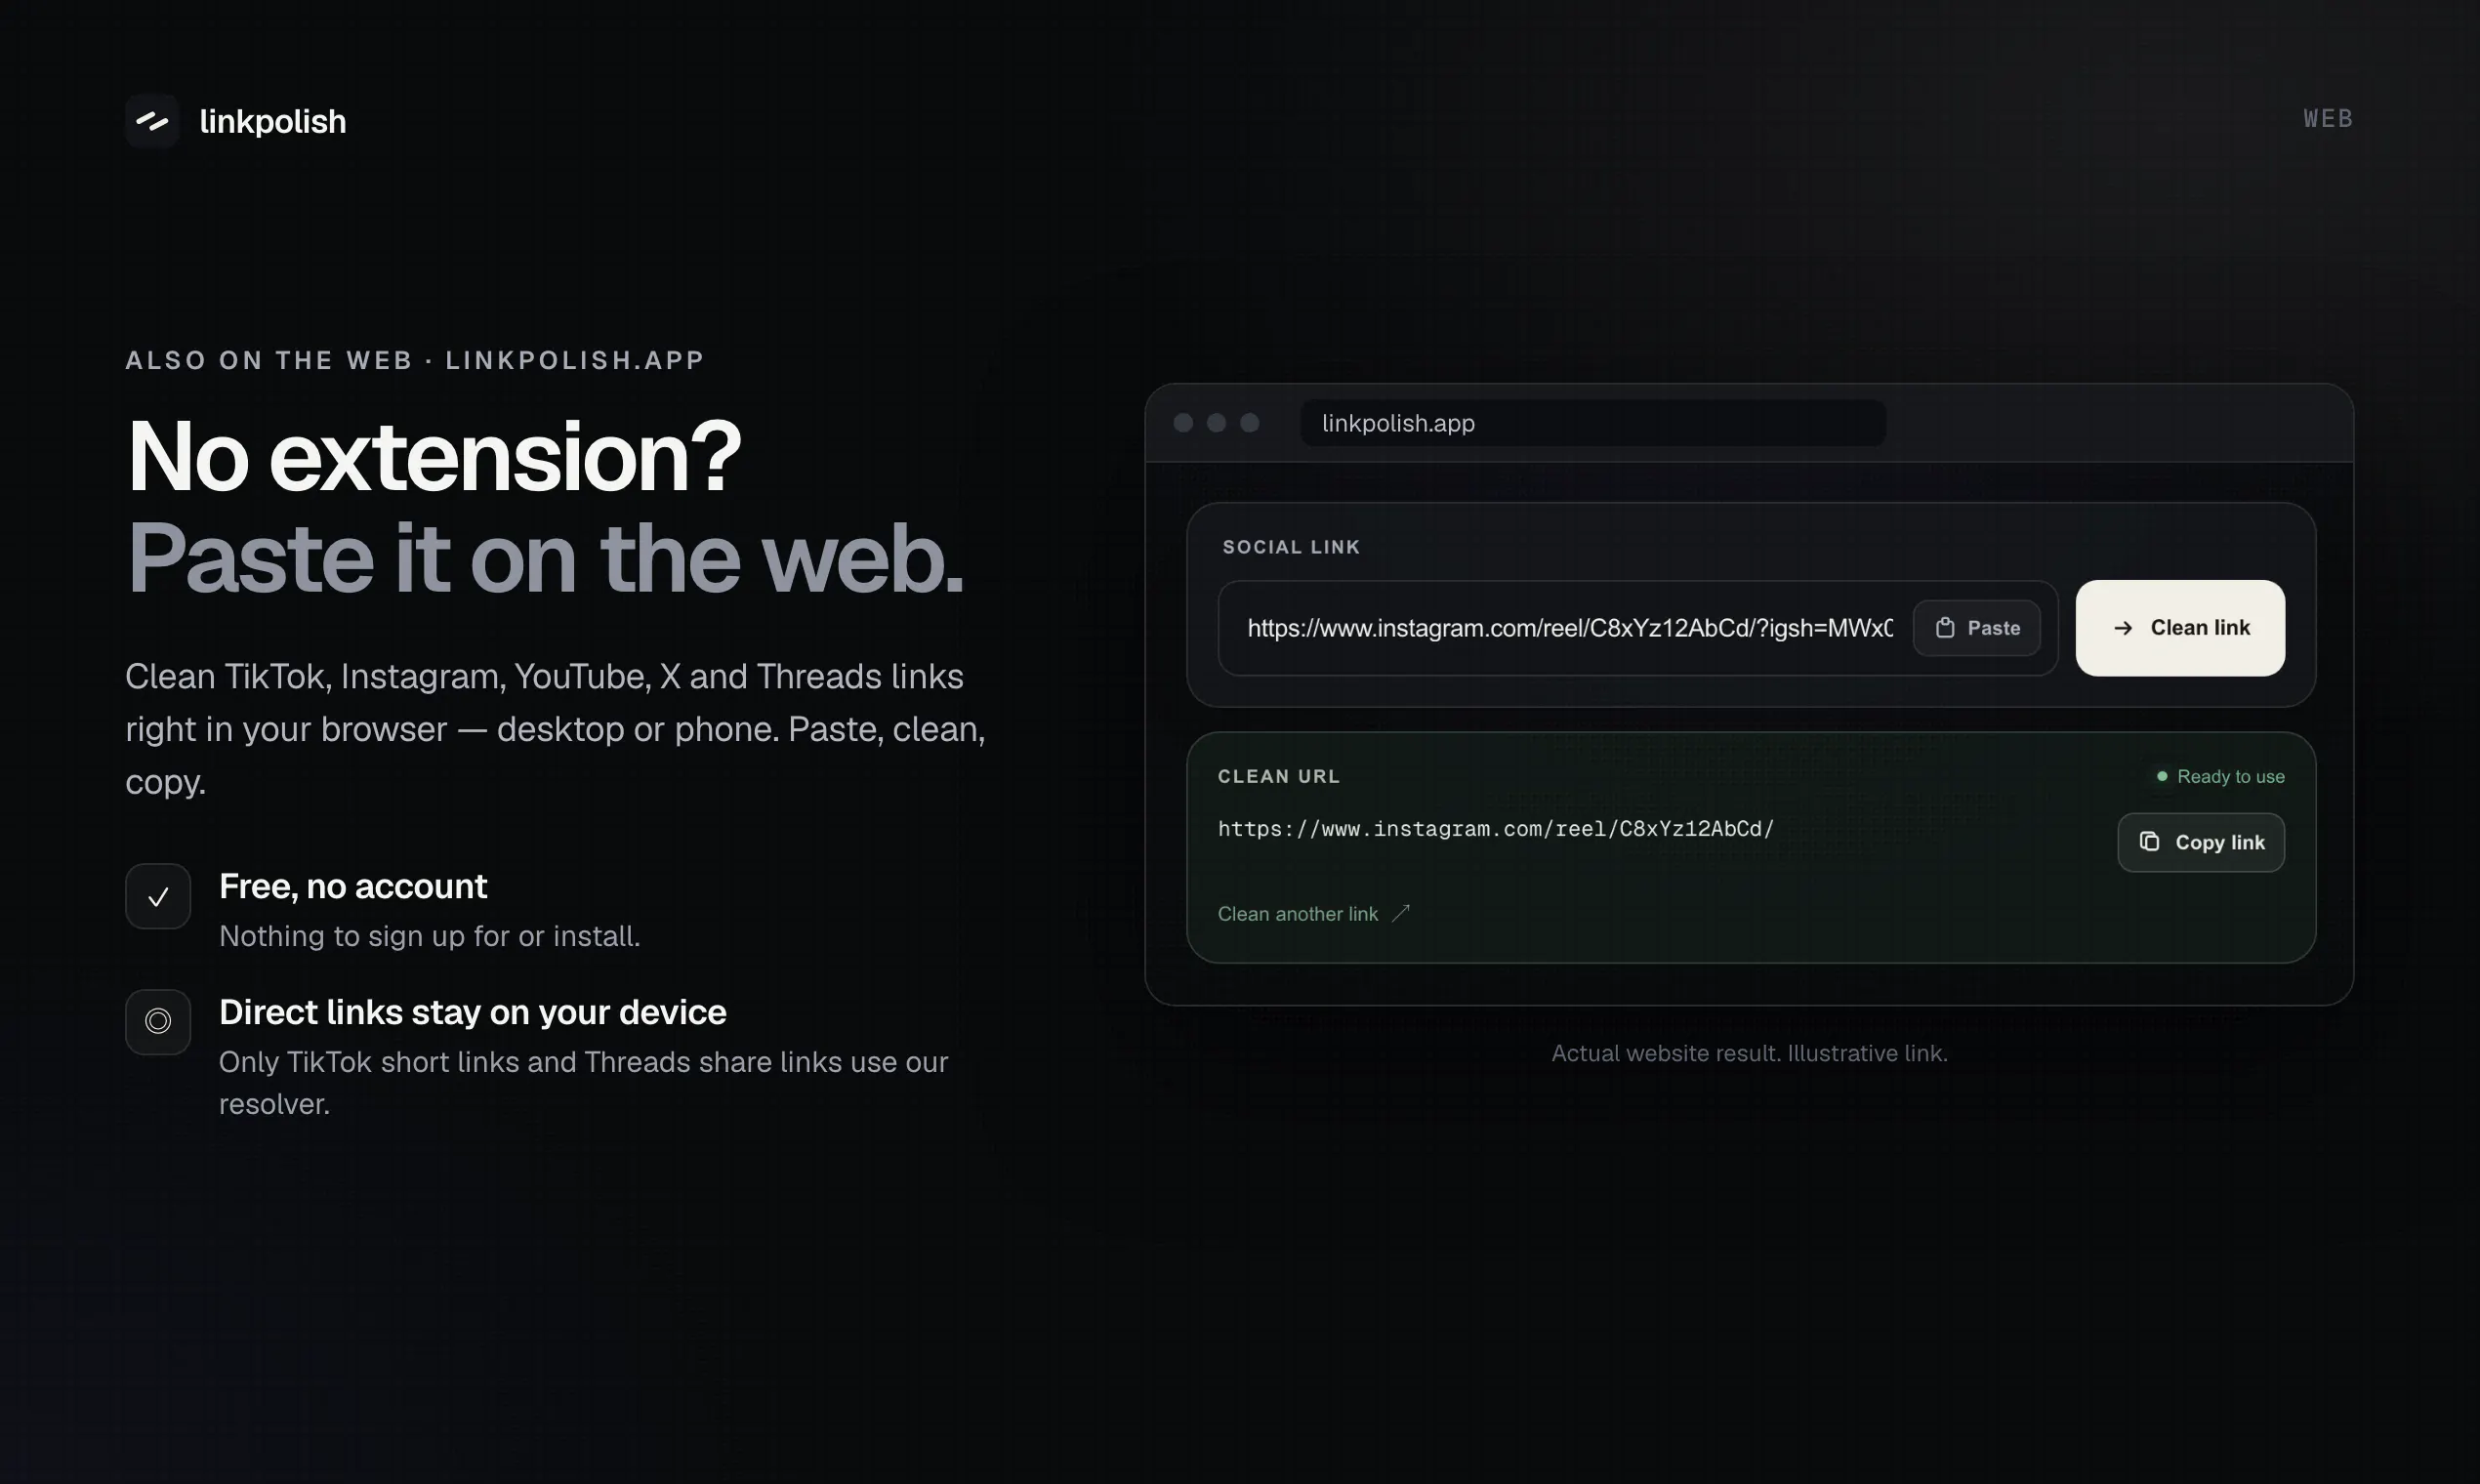Click the CLEAN URL label
Image resolution: width=2480 pixels, height=1484 pixels.
pyautogui.click(x=1279, y=776)
